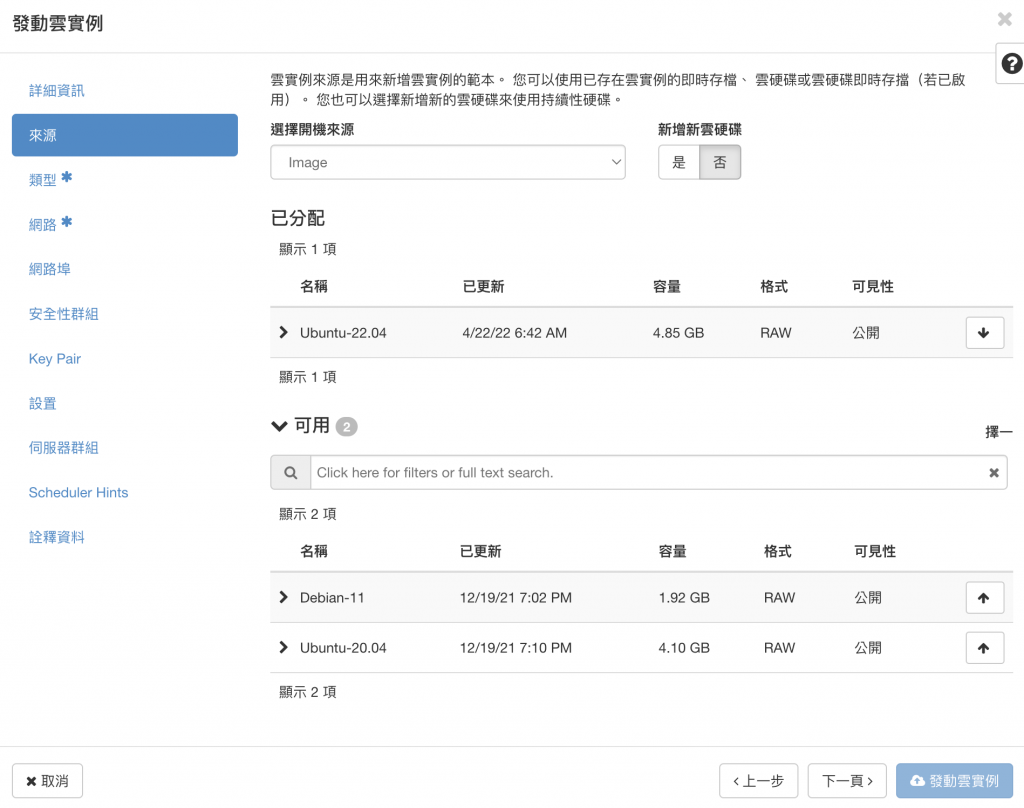Viewport: 1024px width, 808px height.
Task: Switch to the Key Pair tab
Action: coord(55,359)
